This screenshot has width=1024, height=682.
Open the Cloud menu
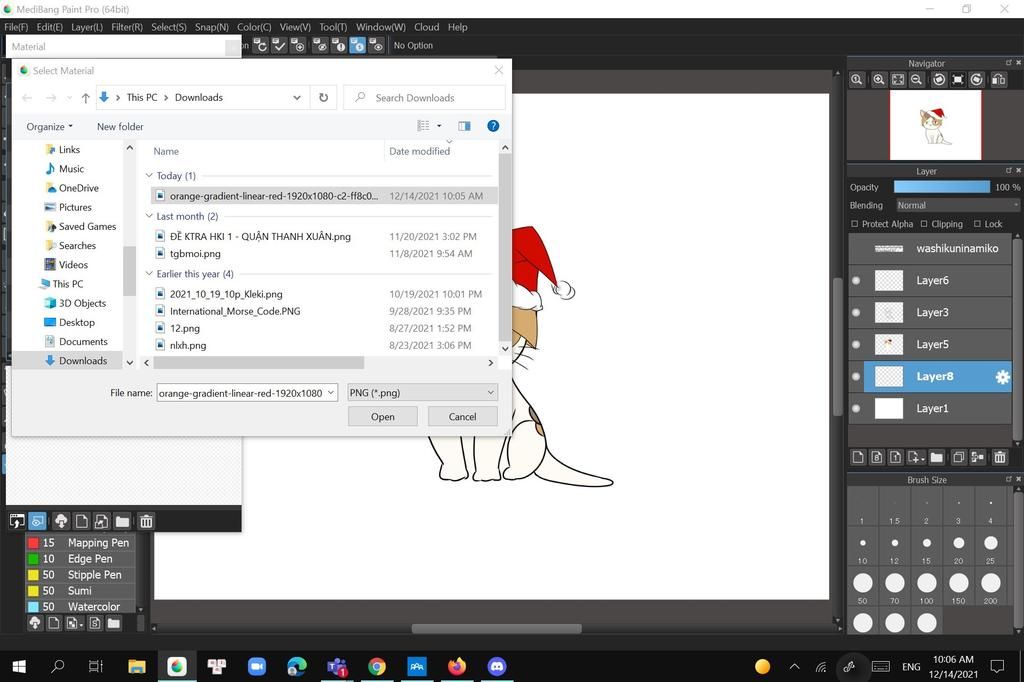point(426,27)
